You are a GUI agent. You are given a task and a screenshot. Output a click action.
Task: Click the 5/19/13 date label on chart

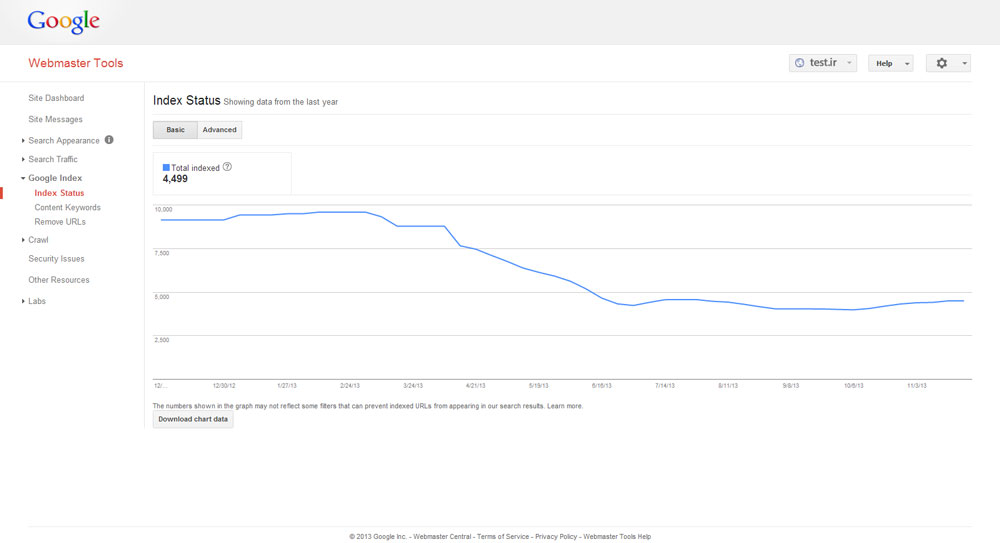[538, 385]
